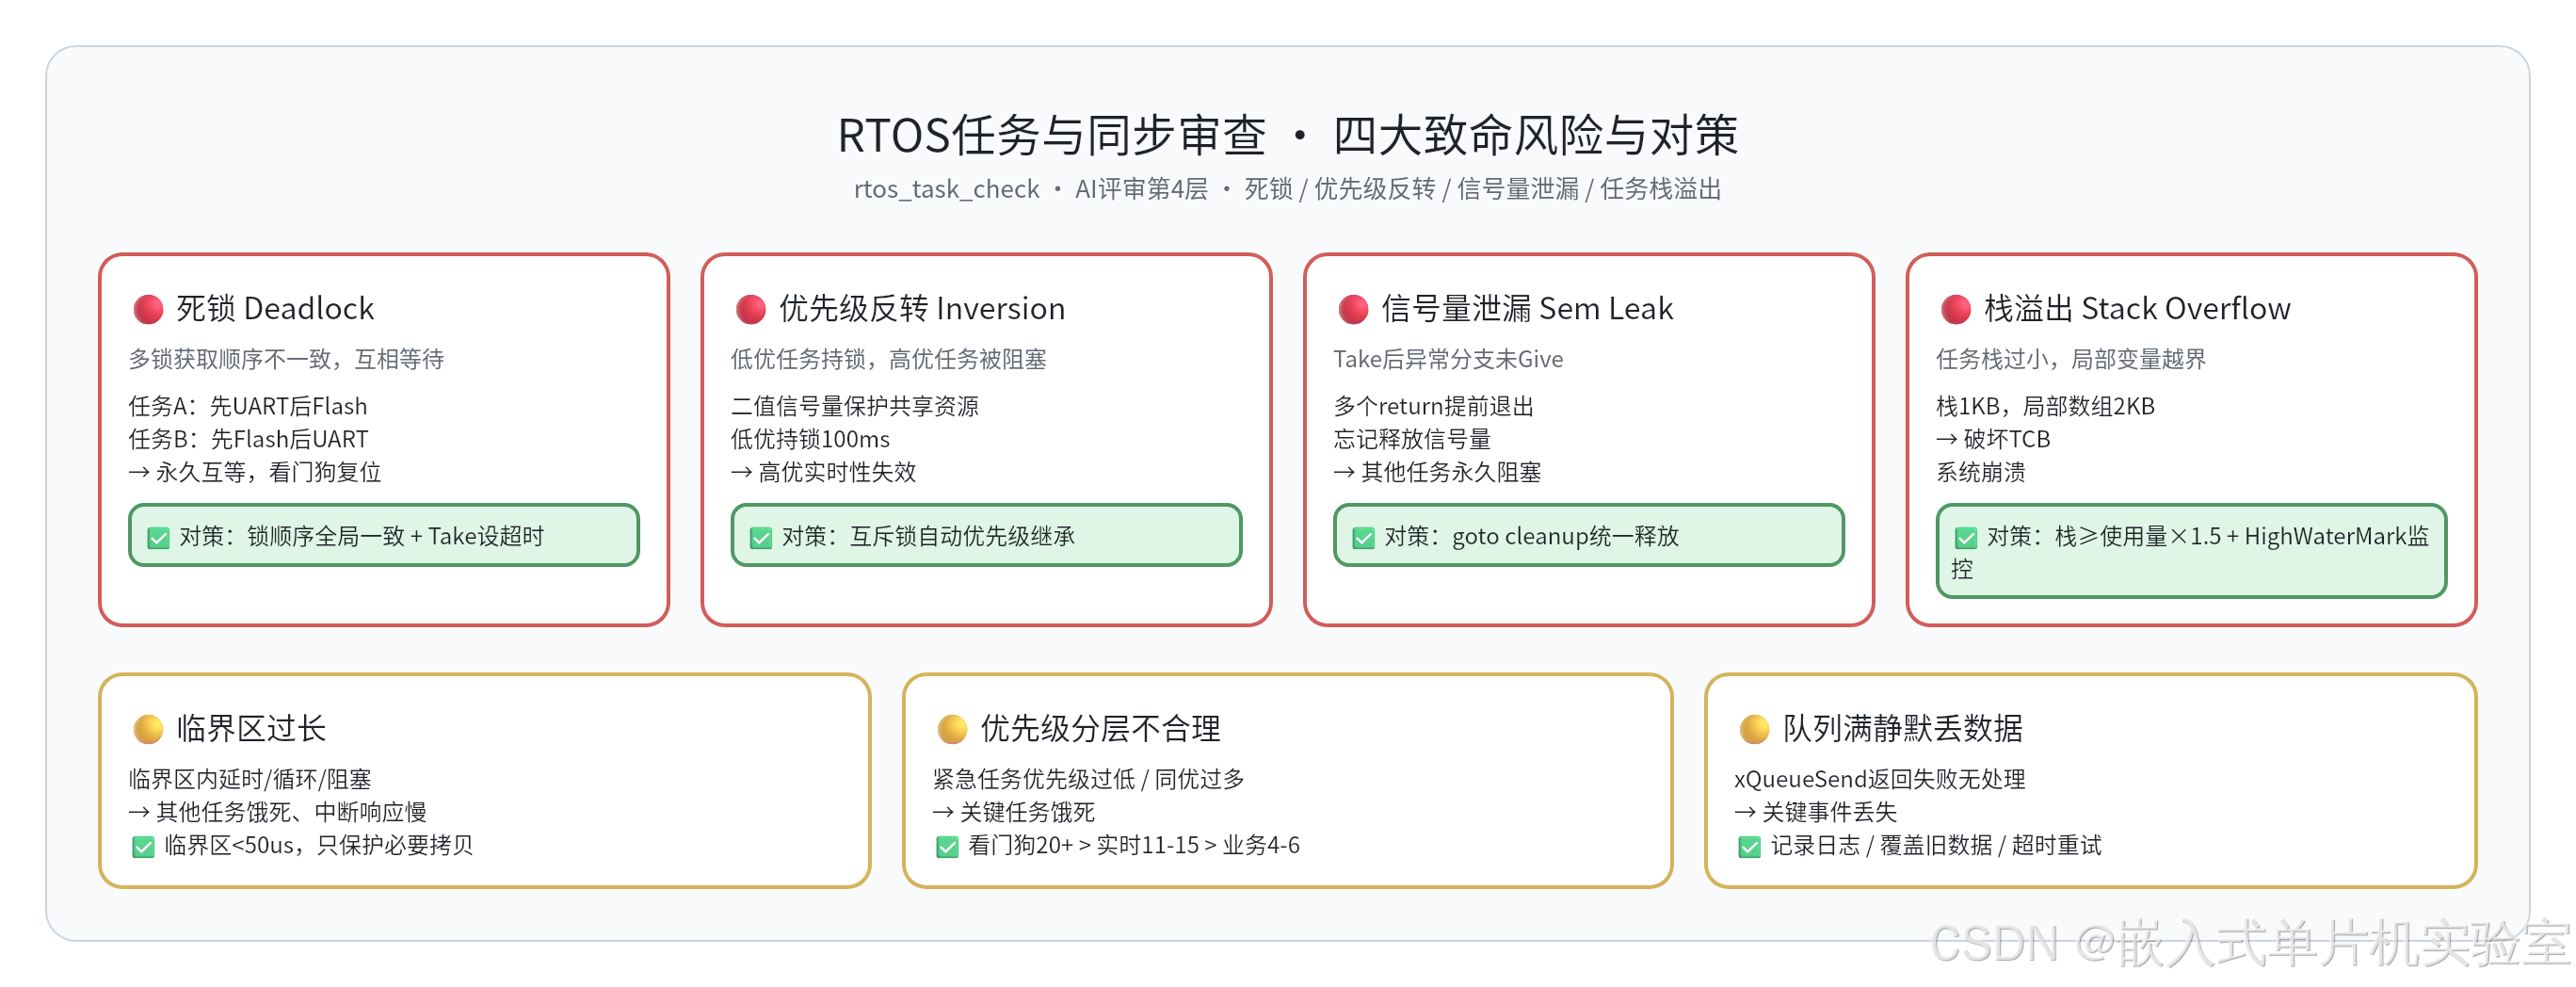The image size is (2576, 987).
Task: Click the red dot beside 优先级反转 Inversion
Action: point(750,309)
